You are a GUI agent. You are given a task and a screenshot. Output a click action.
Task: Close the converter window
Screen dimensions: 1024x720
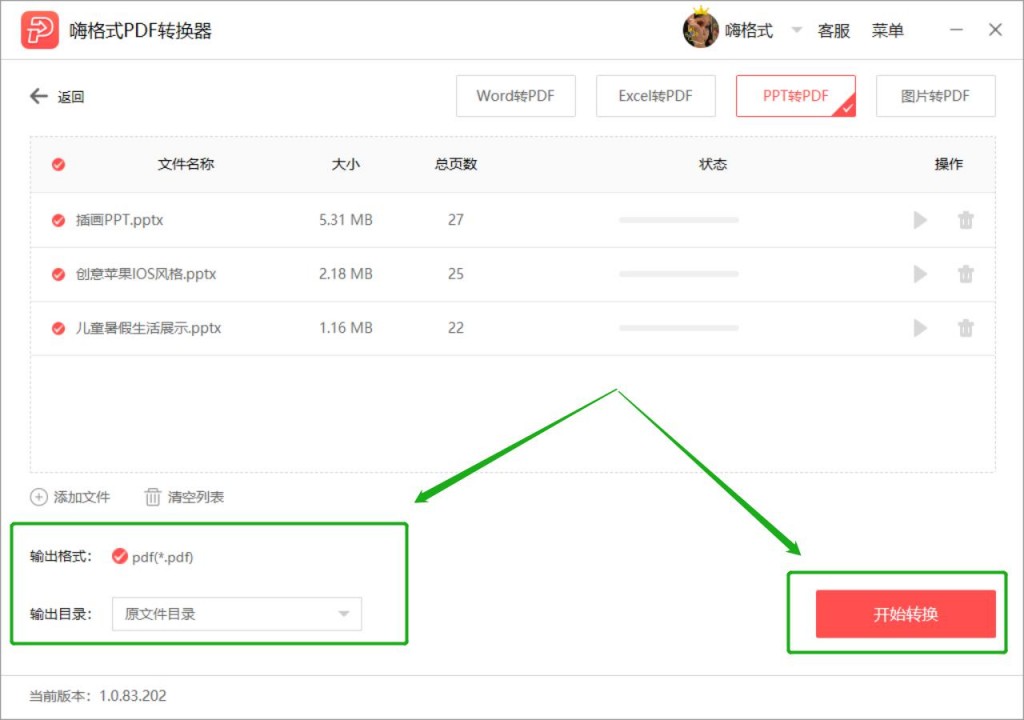tap(995, 30)
